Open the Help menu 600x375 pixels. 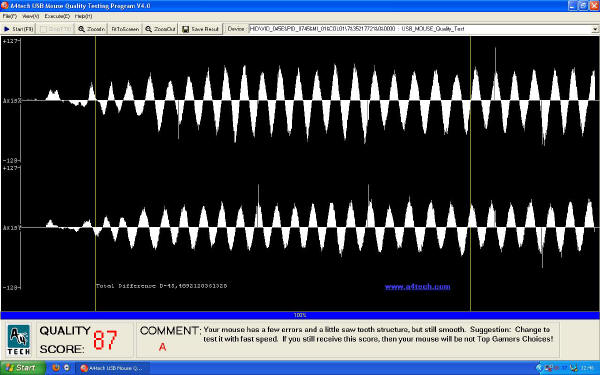click(x=83, y=16)
